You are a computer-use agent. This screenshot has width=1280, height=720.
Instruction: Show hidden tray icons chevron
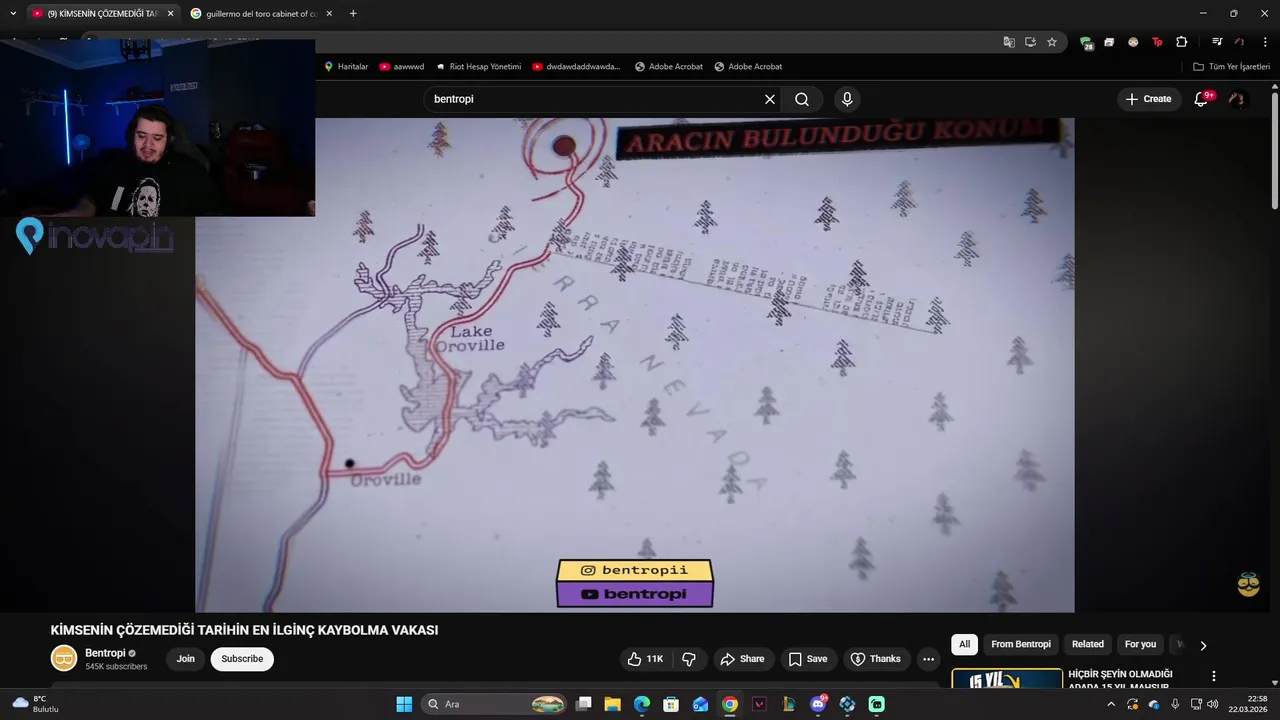[1110, 704]
